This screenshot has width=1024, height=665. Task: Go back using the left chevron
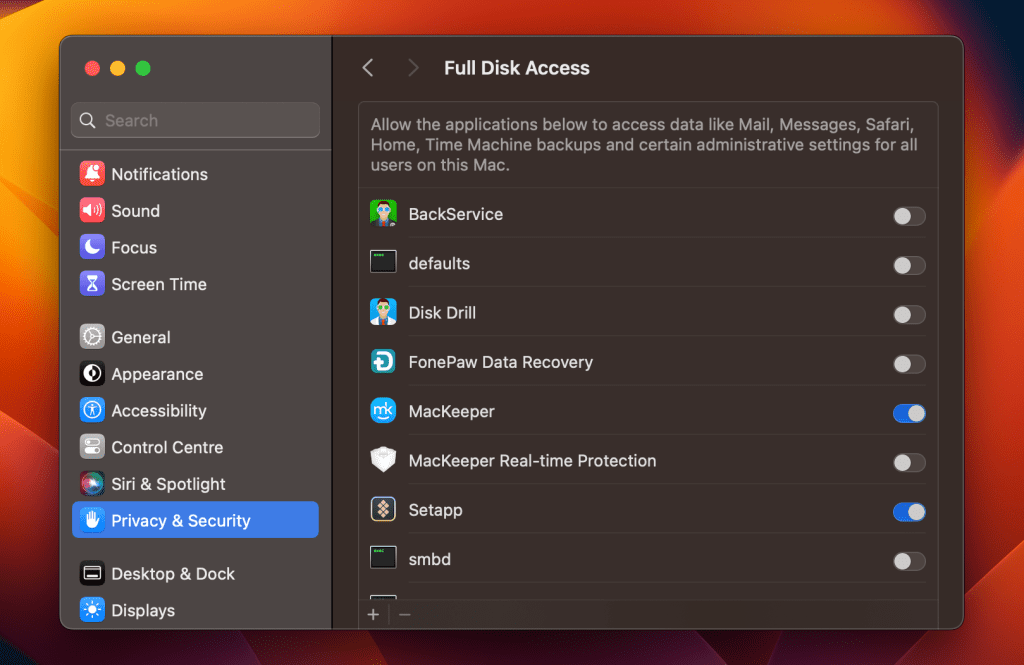[368, 68]
